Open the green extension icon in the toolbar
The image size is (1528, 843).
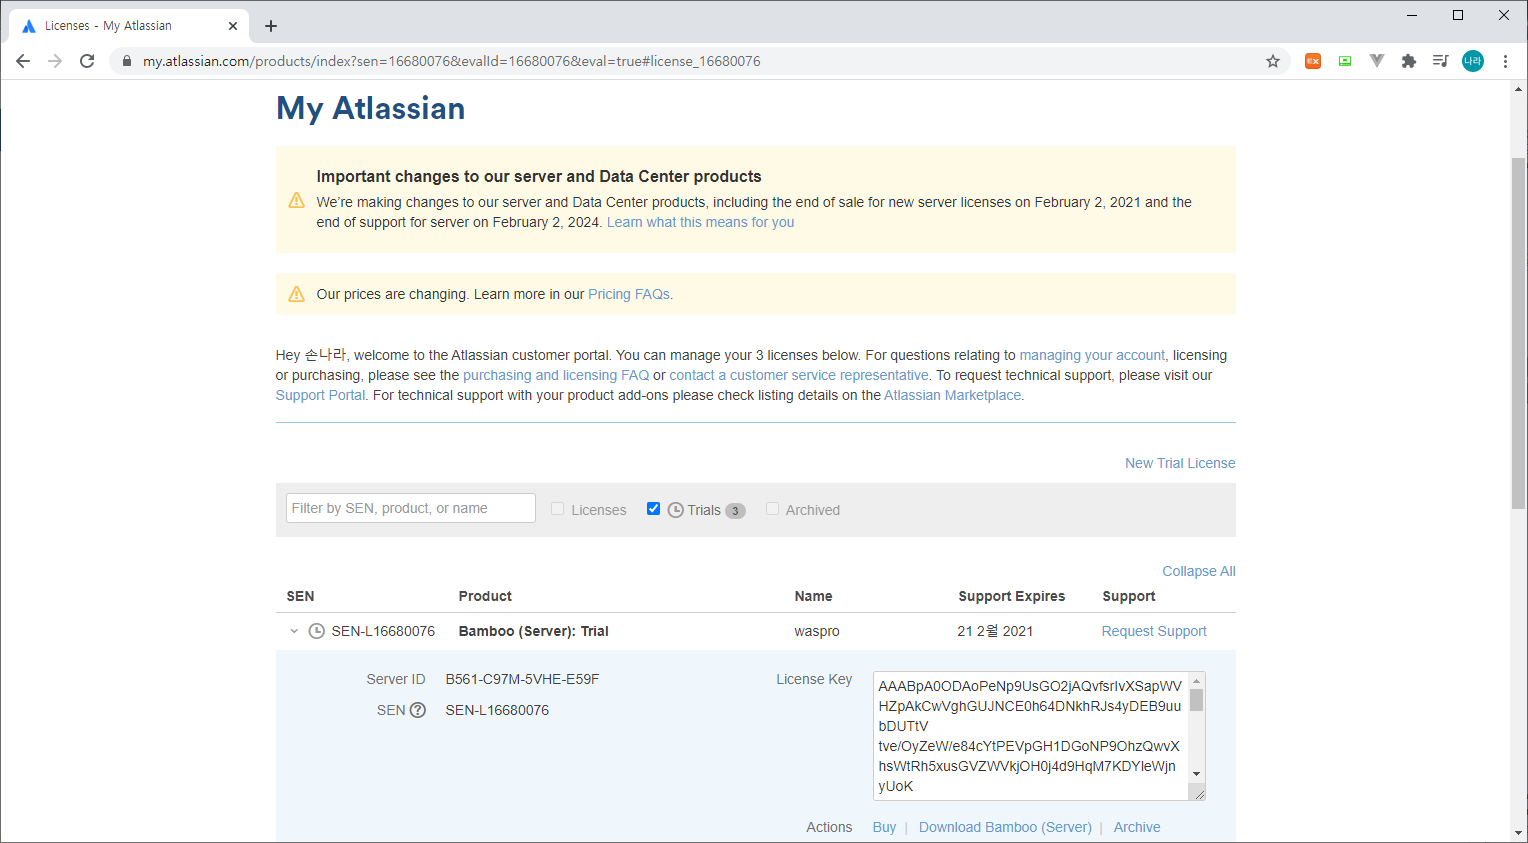pos(1345,61)
